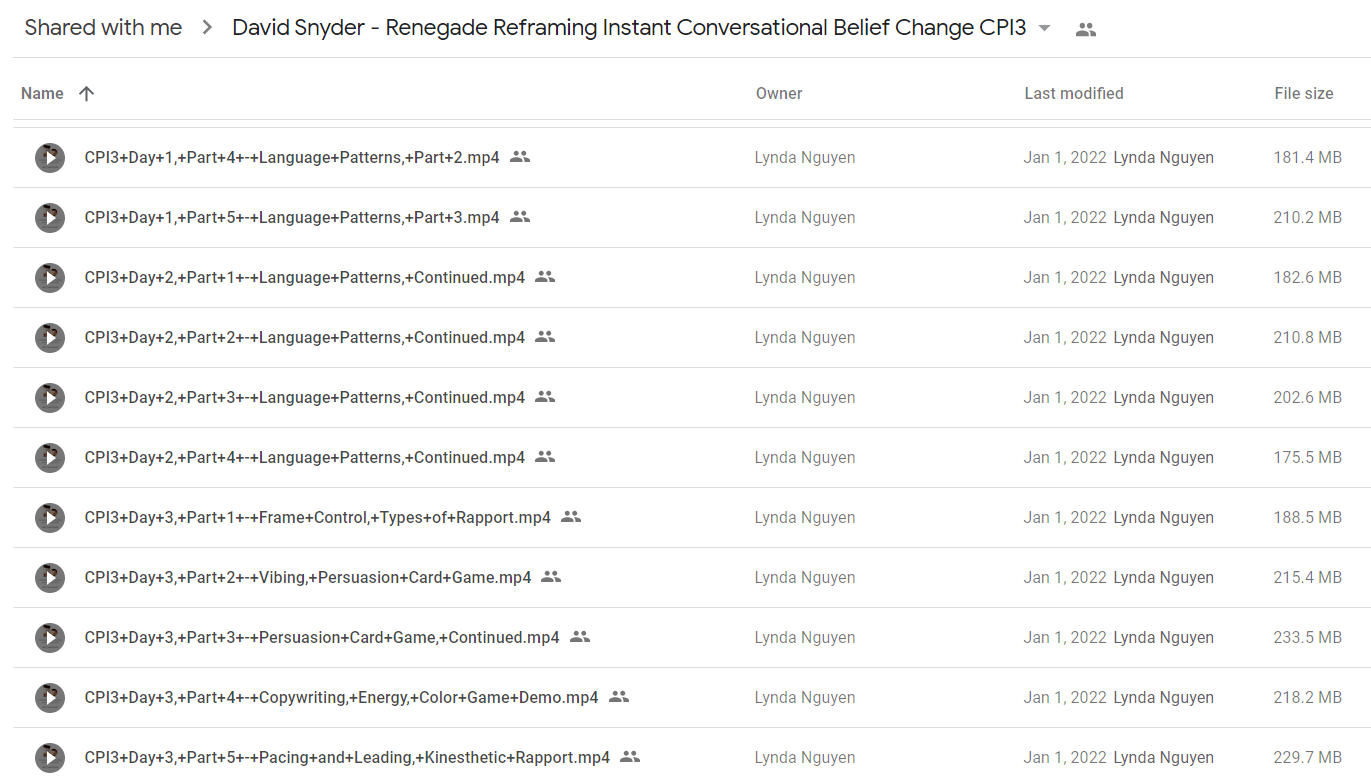Click shared icon beside Frame+Control filename
The height and width of the screenshot is (781, 1371).
tap(571, 517)
